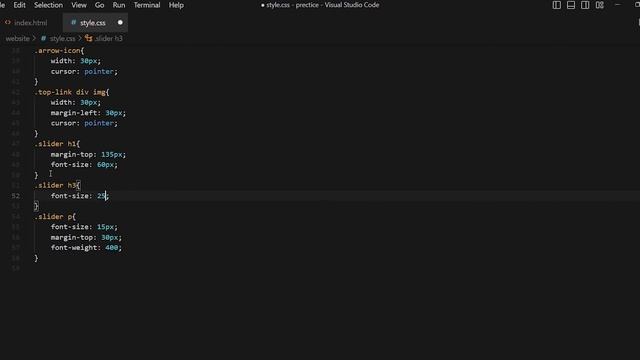This screenshot has height=360, width=640.
Task: Toggle the bottom panel layout icon
Action: [x=571, y=5]
